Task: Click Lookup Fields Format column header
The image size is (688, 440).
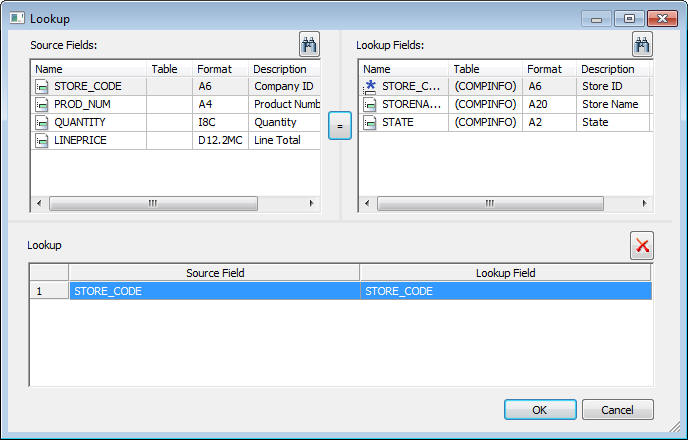Action: click(549, 69)
